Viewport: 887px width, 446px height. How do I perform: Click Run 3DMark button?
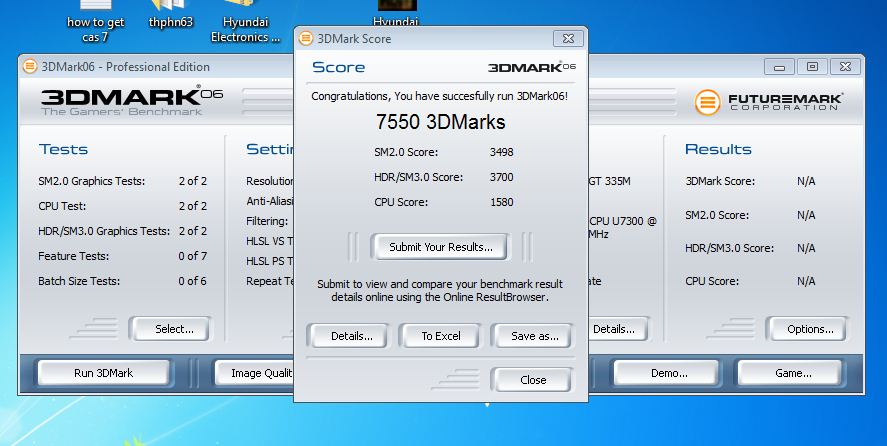[x=104, y=373]
